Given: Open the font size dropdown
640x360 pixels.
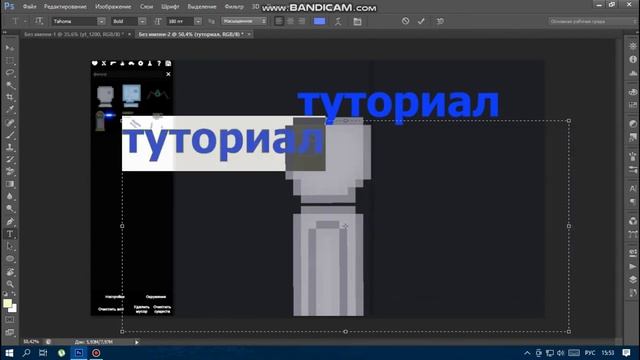Looking at the screenshot, I should 198,21.
